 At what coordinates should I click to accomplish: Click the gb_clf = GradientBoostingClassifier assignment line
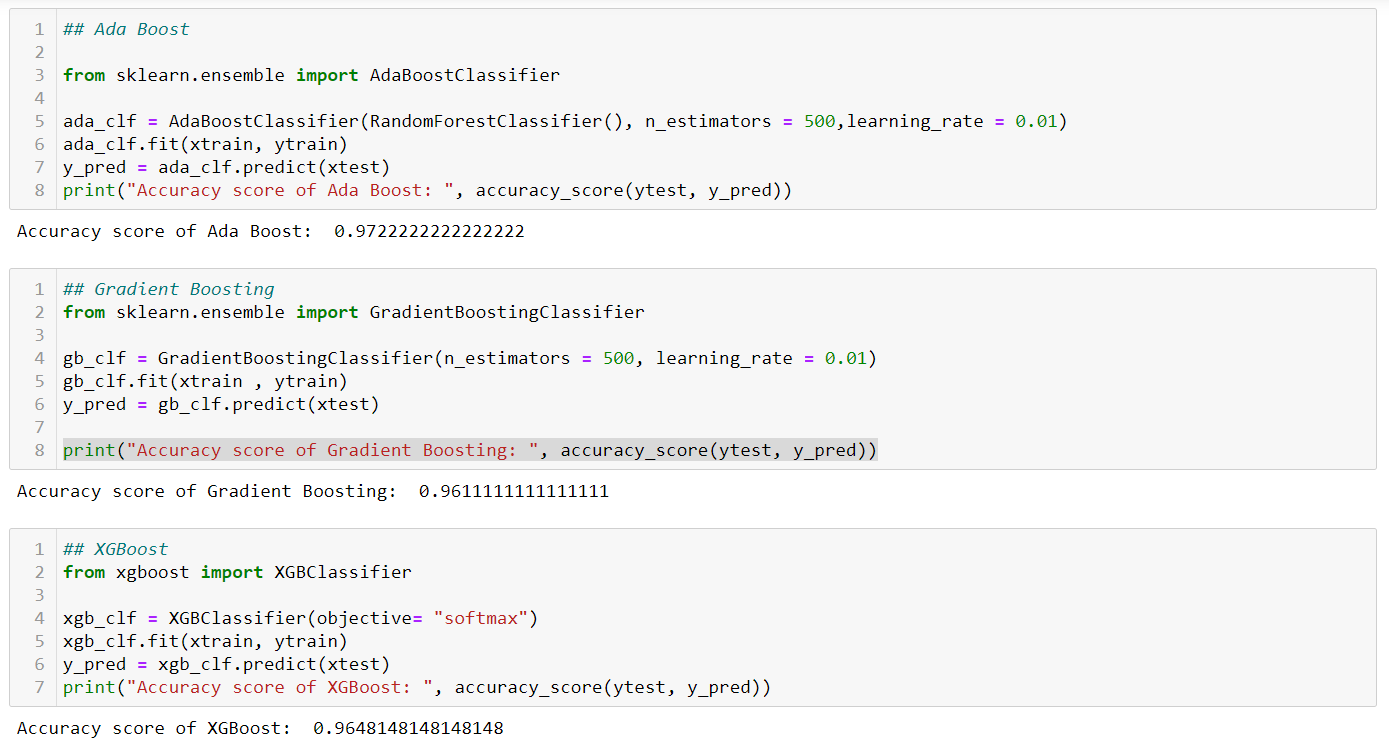[x=470, y=358]
